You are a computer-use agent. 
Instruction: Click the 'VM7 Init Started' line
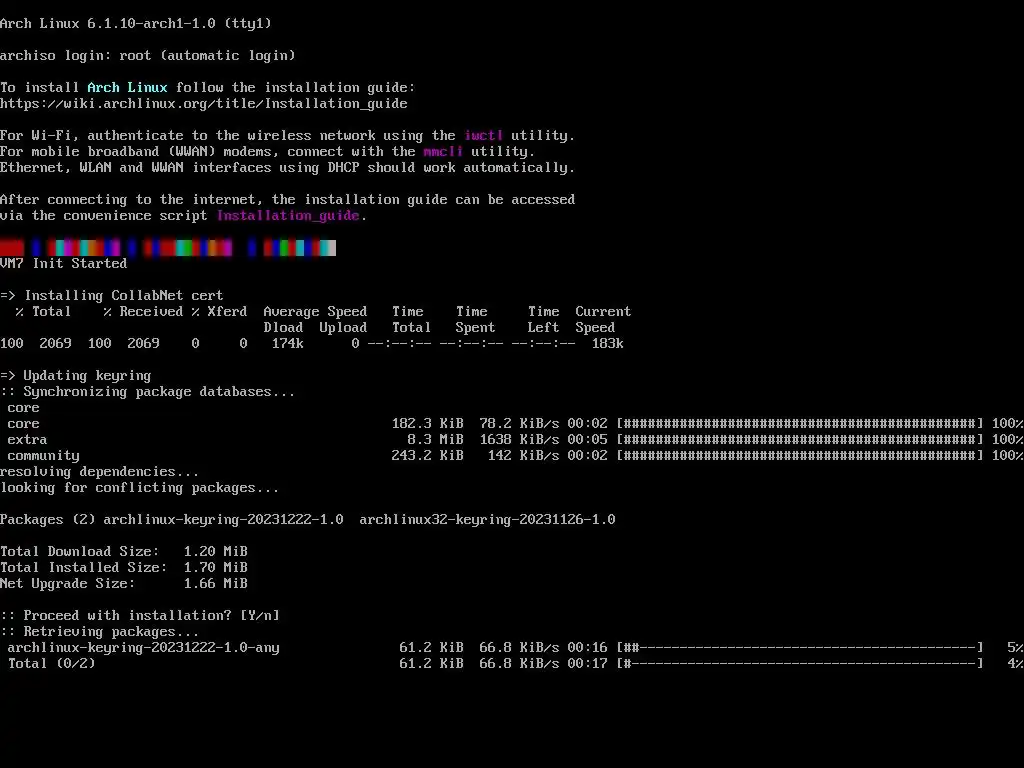click(x=63, y=263)
